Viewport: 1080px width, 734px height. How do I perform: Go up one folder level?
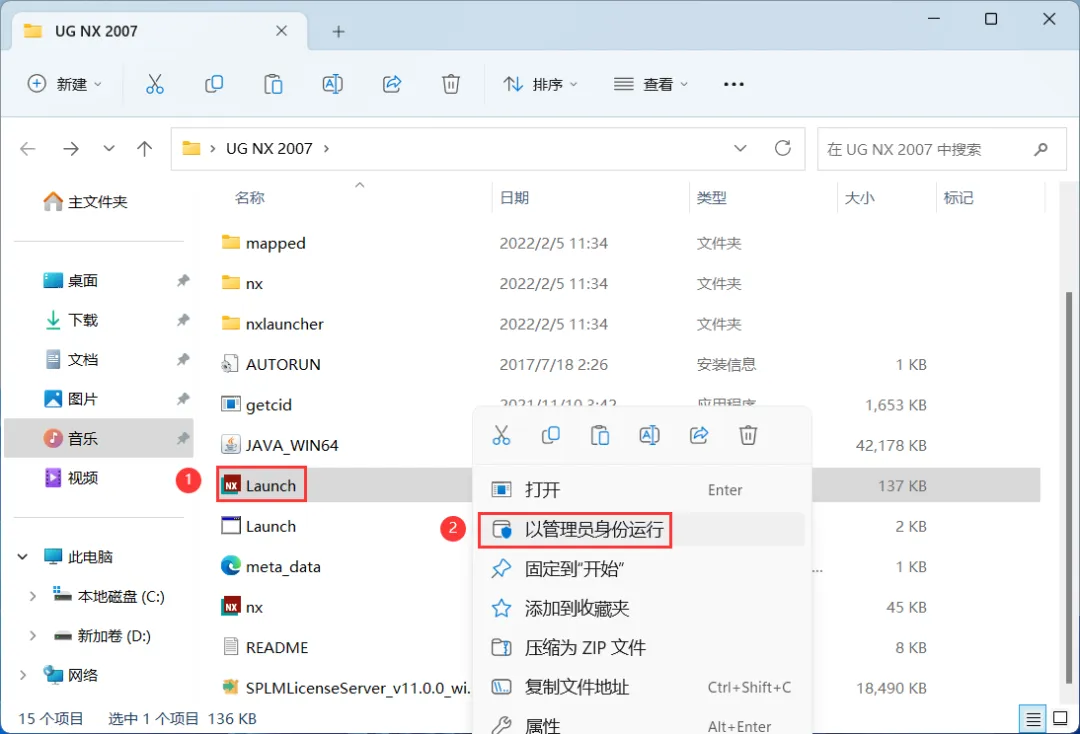[145, 149]
